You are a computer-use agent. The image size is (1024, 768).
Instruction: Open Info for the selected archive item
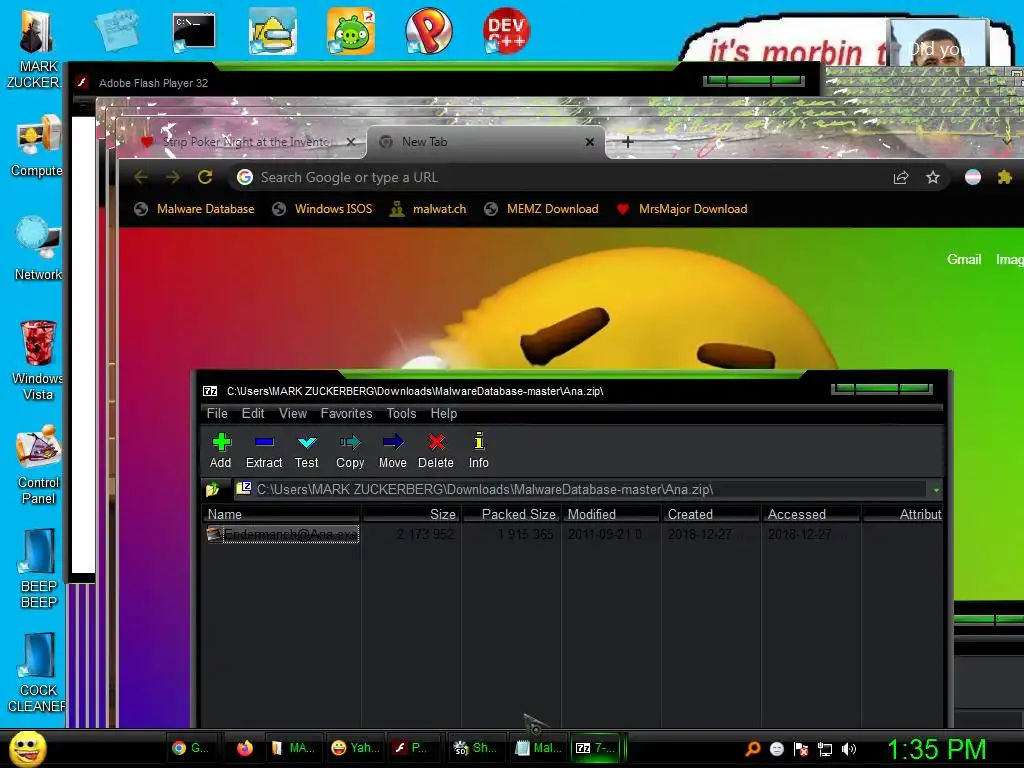tap(479, 450)
